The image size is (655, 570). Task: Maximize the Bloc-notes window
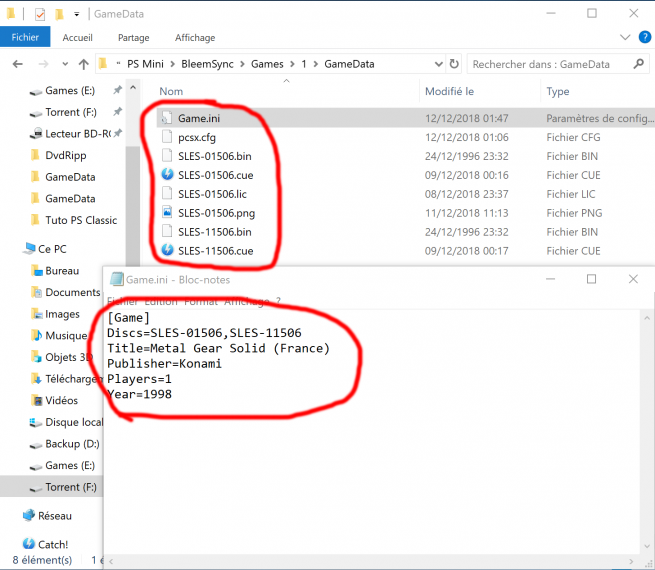click(591, 279)
